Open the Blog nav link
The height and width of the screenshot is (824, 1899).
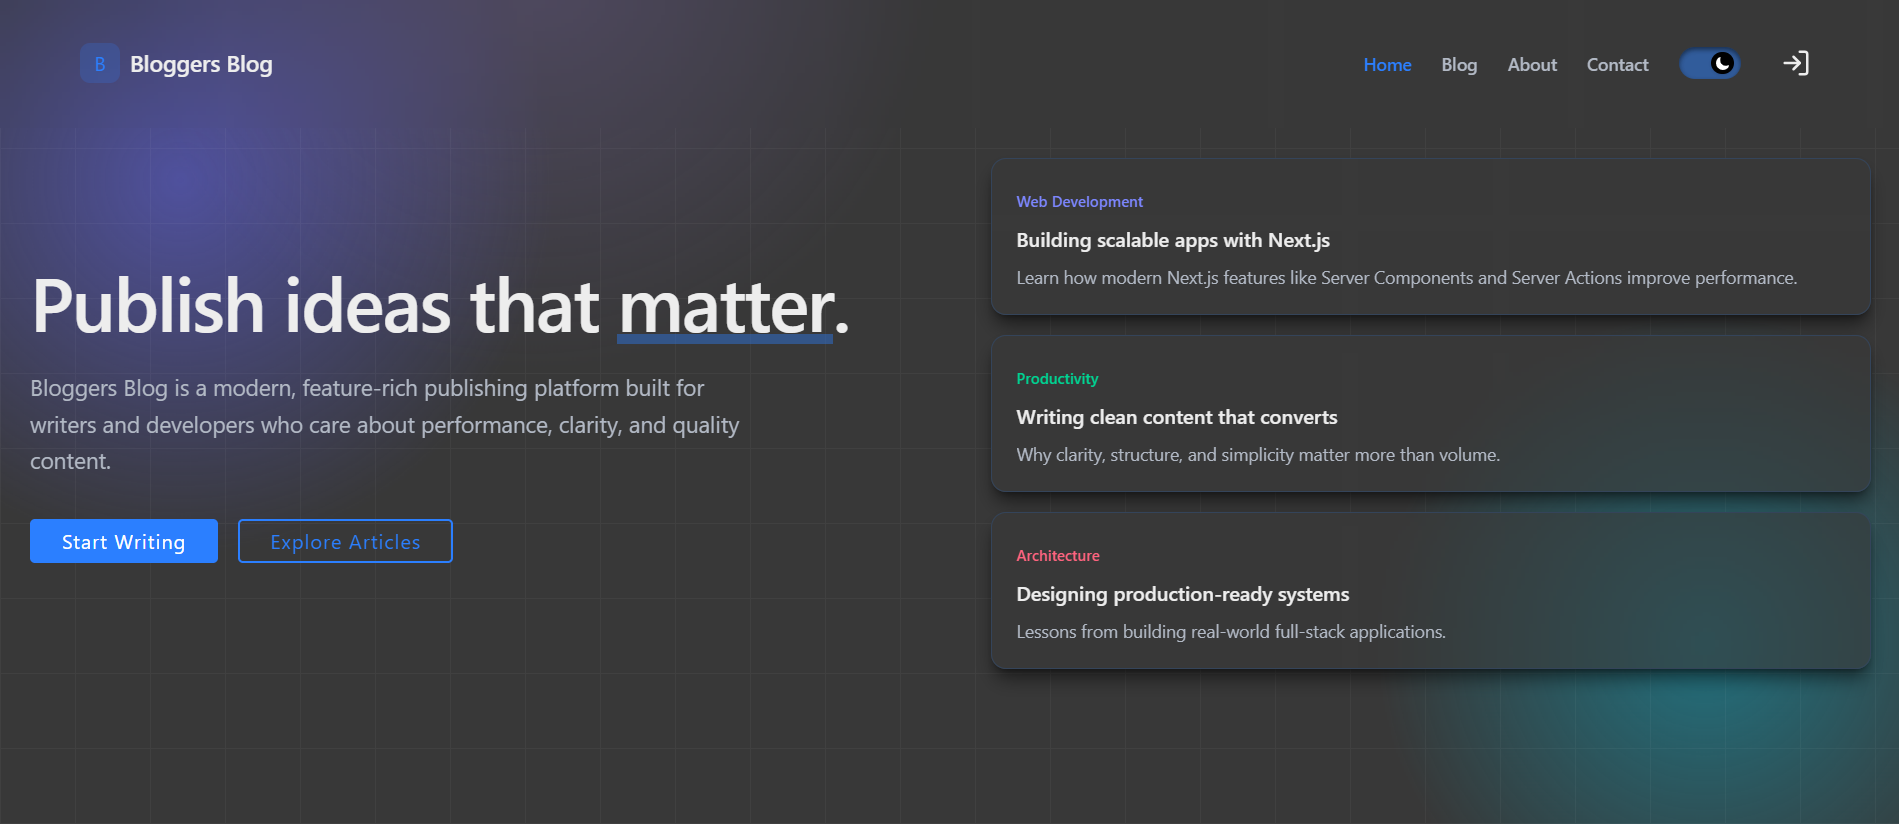1459,65
